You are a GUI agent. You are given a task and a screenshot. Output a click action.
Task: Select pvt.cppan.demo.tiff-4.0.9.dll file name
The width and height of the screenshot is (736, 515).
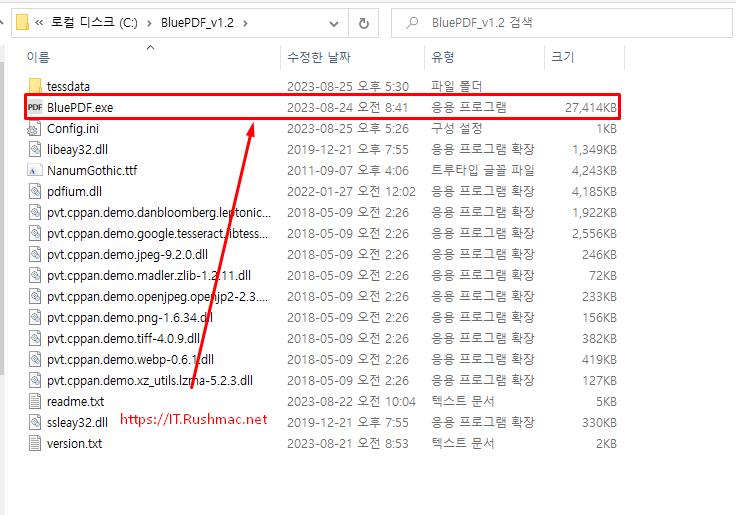(x=123, y=338)
